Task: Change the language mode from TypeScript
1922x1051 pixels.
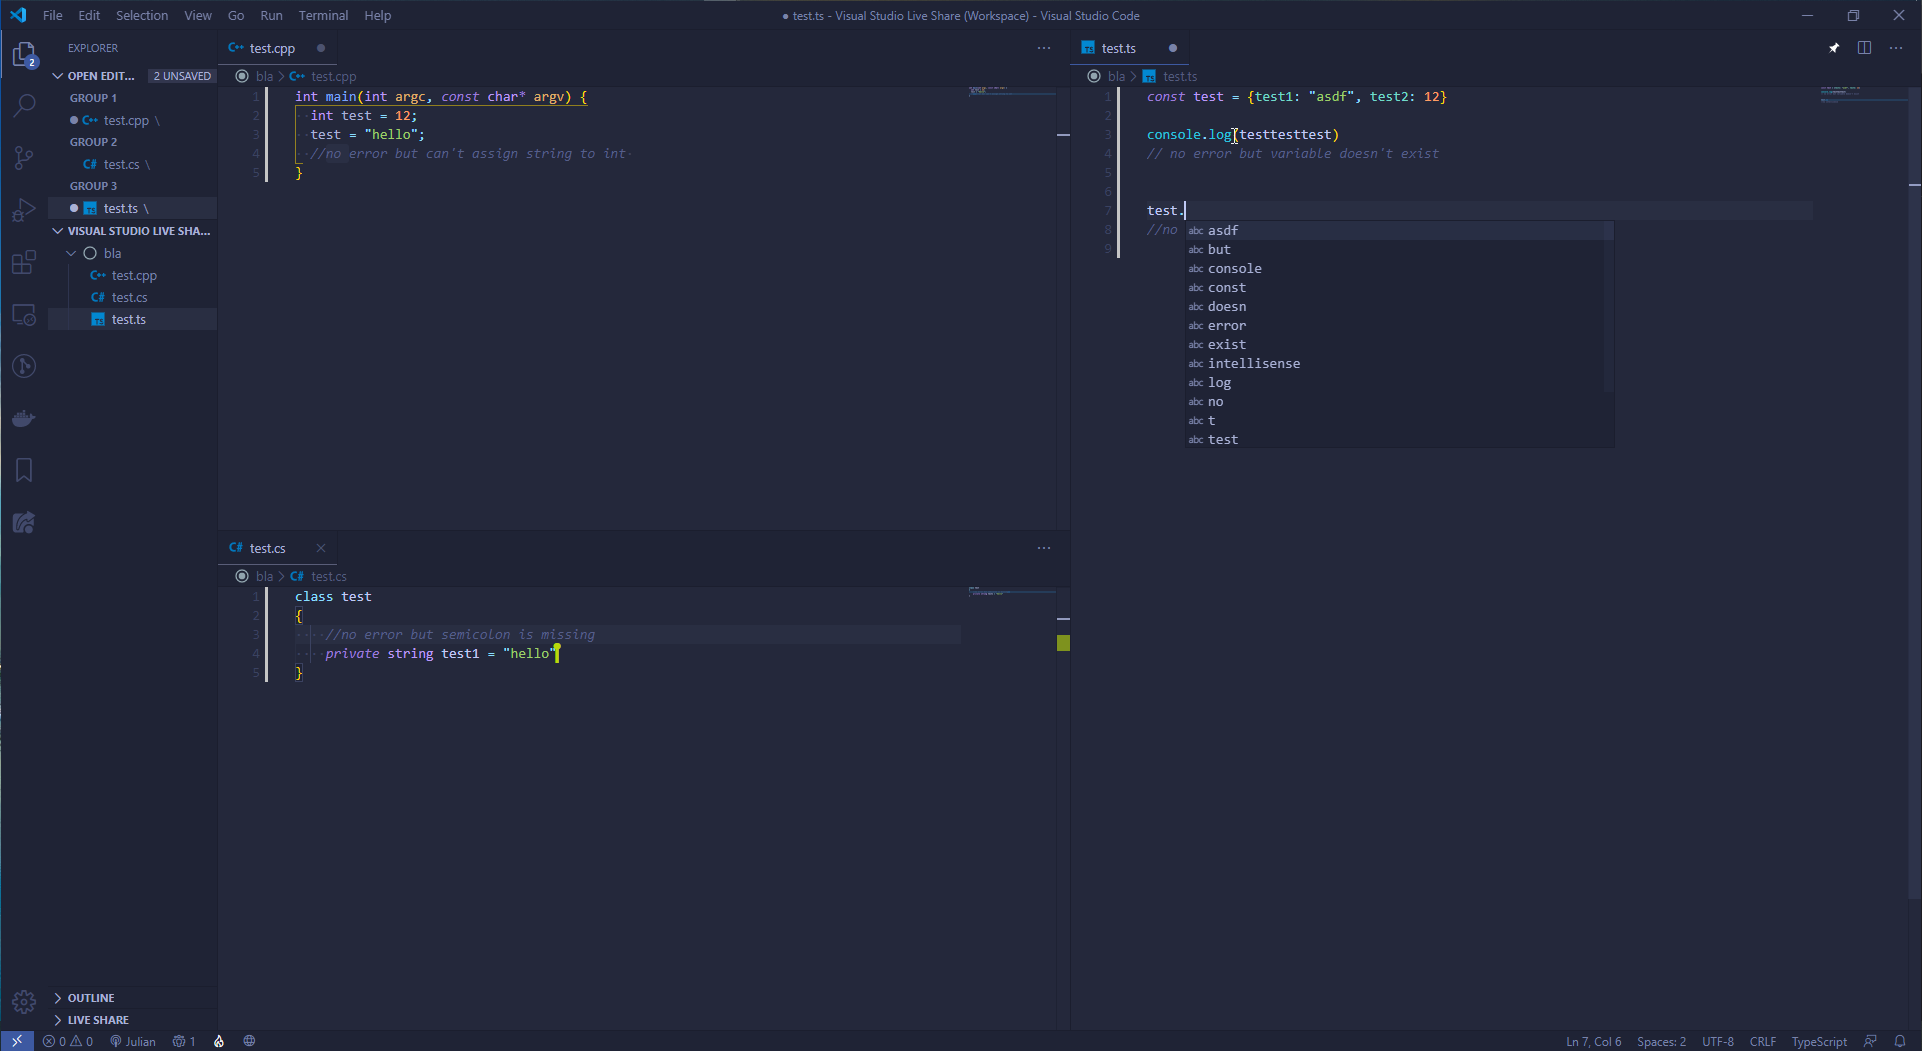Action: click(x=1819, y=1041)
